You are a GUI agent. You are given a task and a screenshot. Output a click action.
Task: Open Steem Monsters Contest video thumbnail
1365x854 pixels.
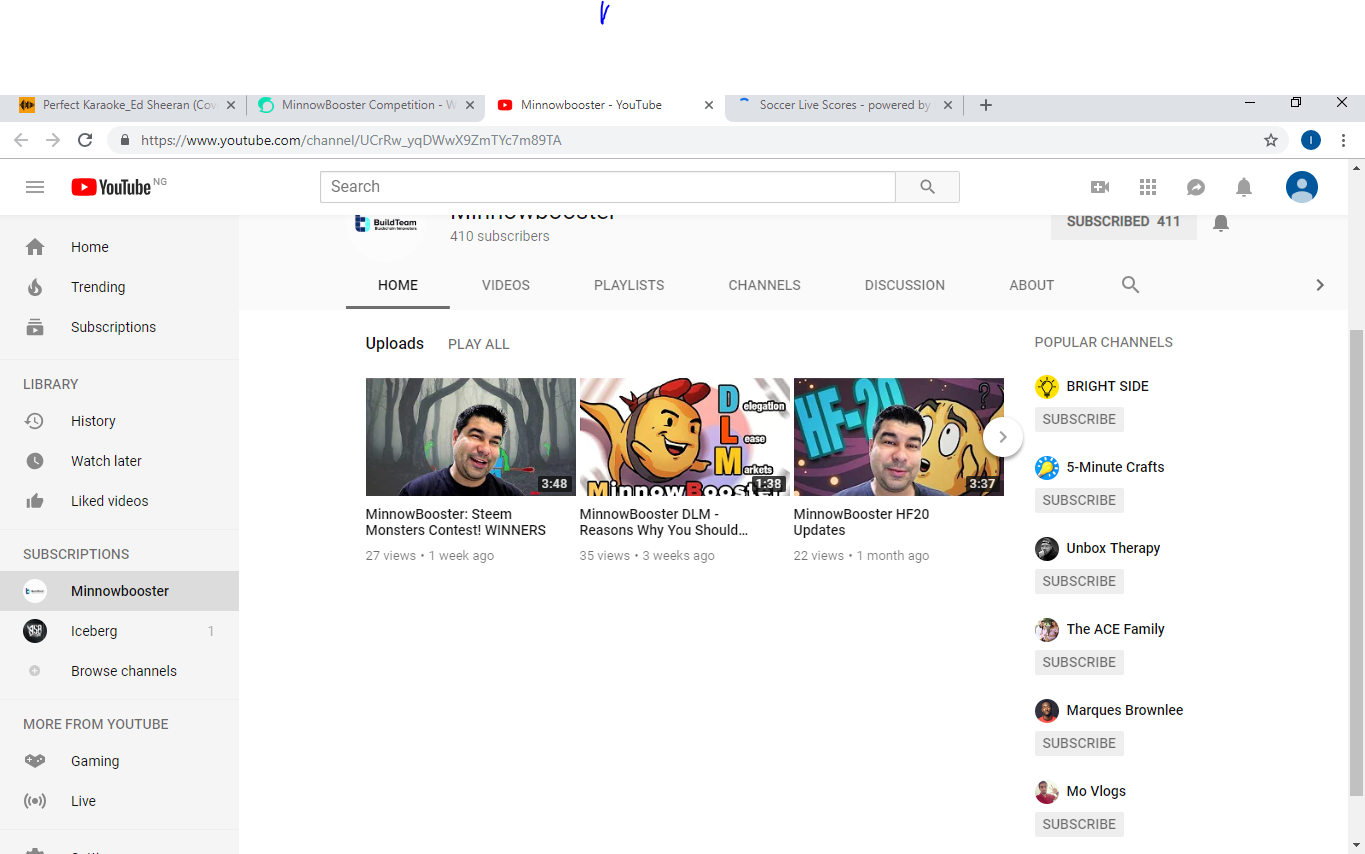[471, 437]
